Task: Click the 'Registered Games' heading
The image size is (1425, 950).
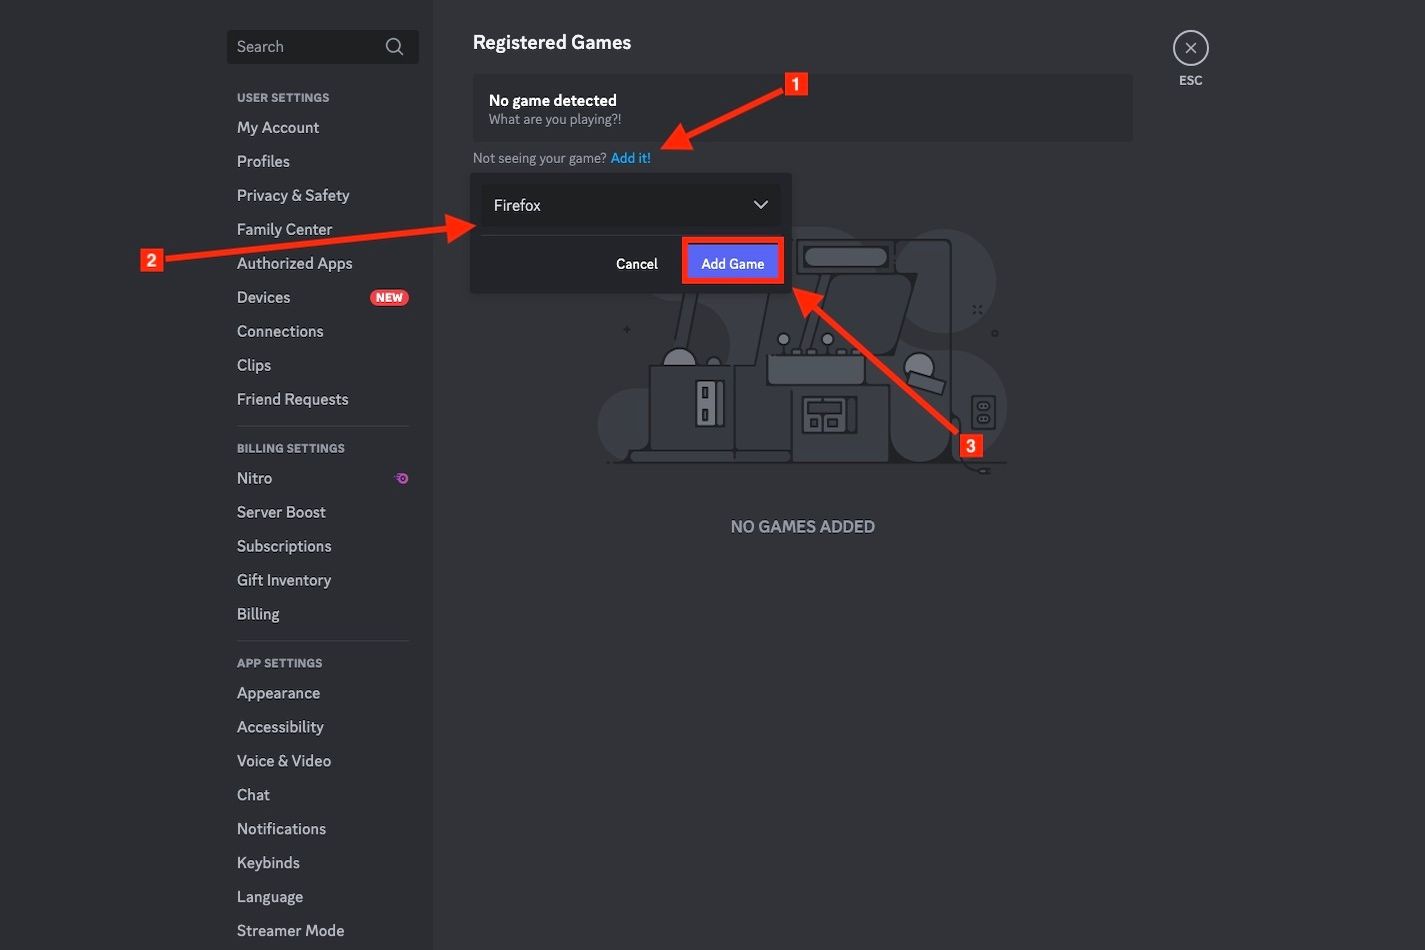Action: tap(552, 42)
